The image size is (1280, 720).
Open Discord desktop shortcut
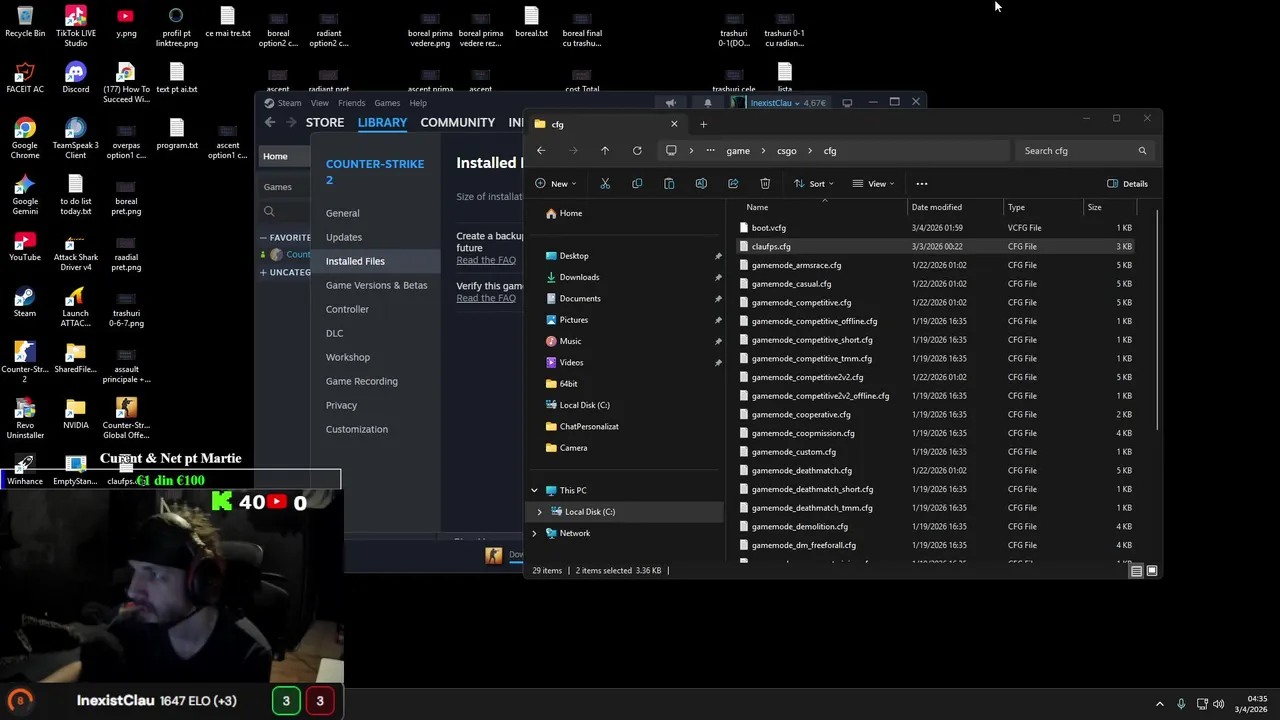[75, 77]
